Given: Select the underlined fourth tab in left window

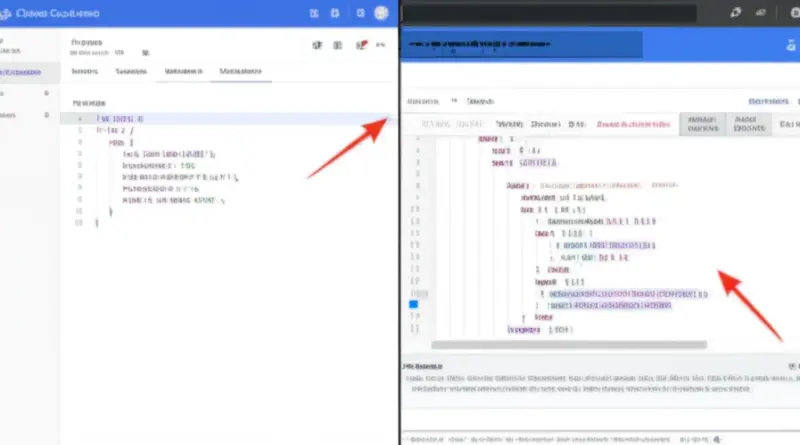Looking at the screenshot, I should [240, 71].
